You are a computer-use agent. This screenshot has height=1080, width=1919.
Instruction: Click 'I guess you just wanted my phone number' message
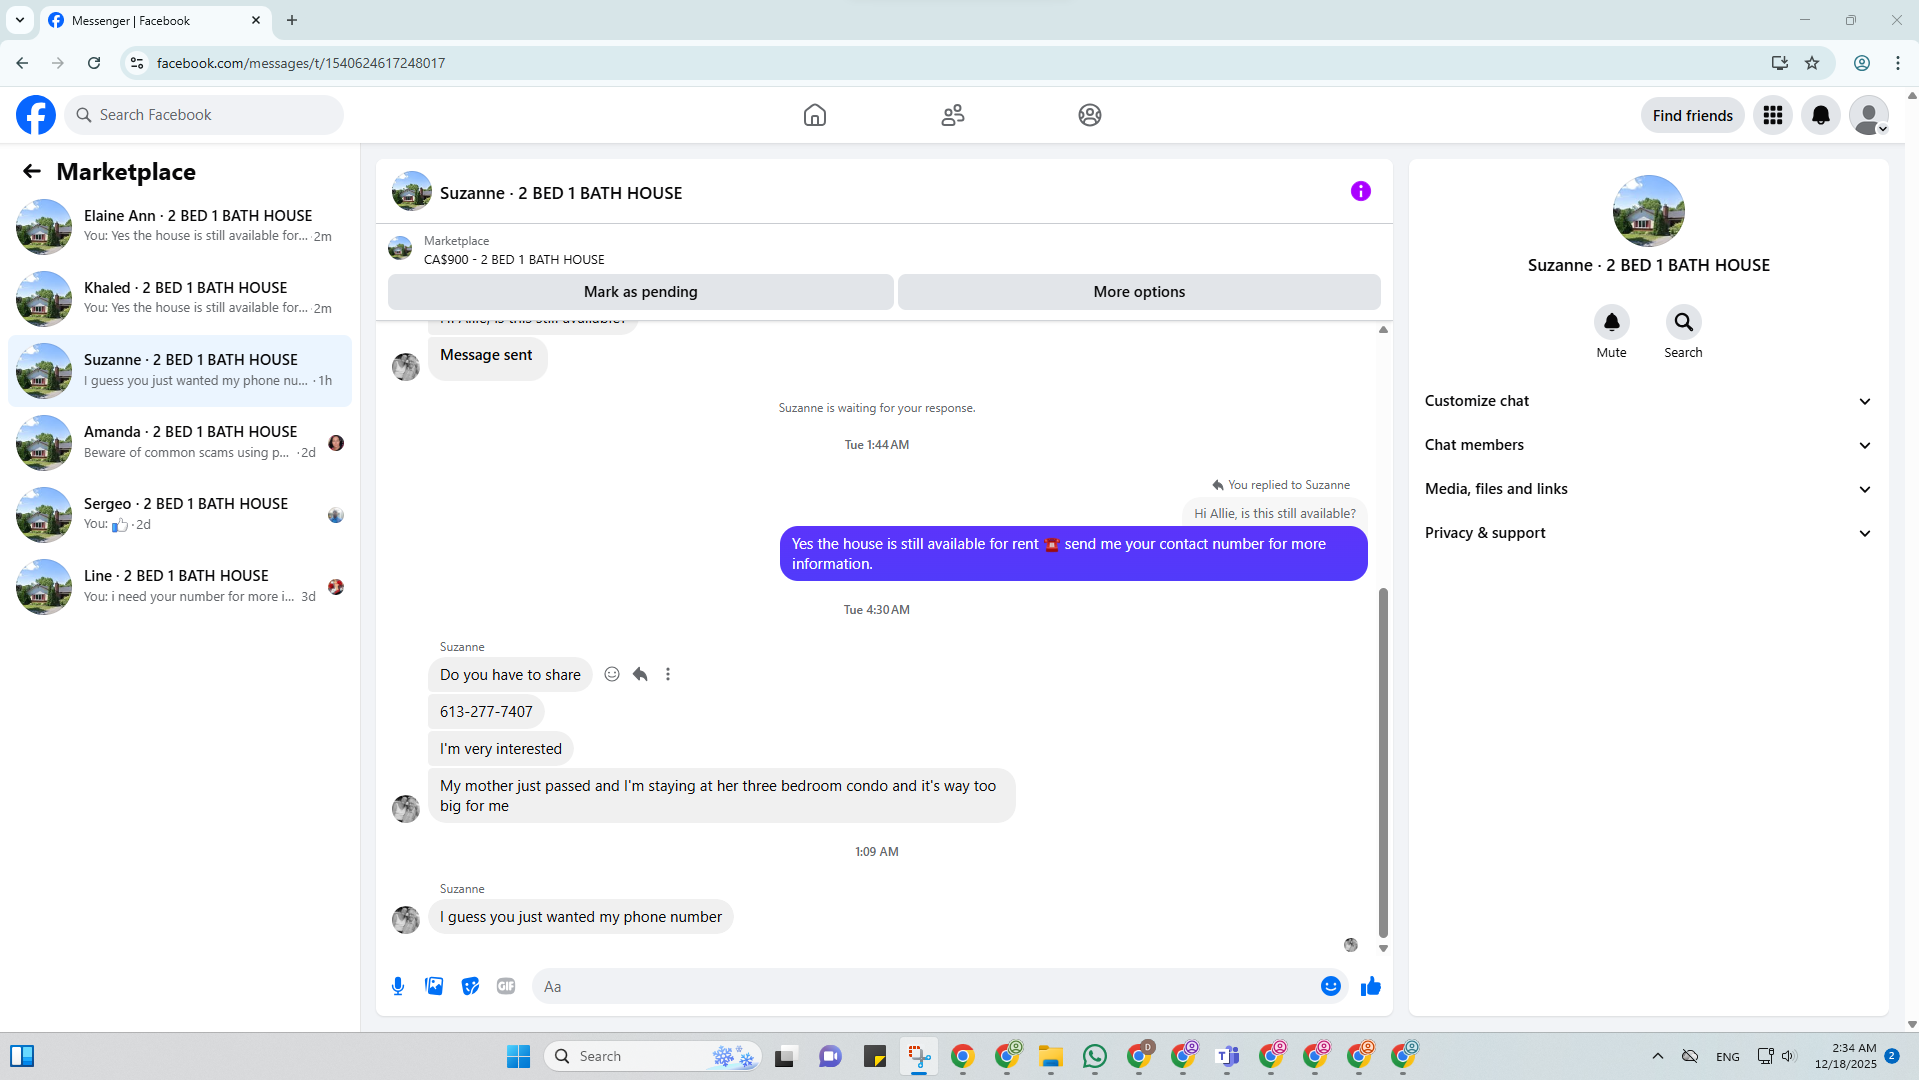tap(581, 917)
